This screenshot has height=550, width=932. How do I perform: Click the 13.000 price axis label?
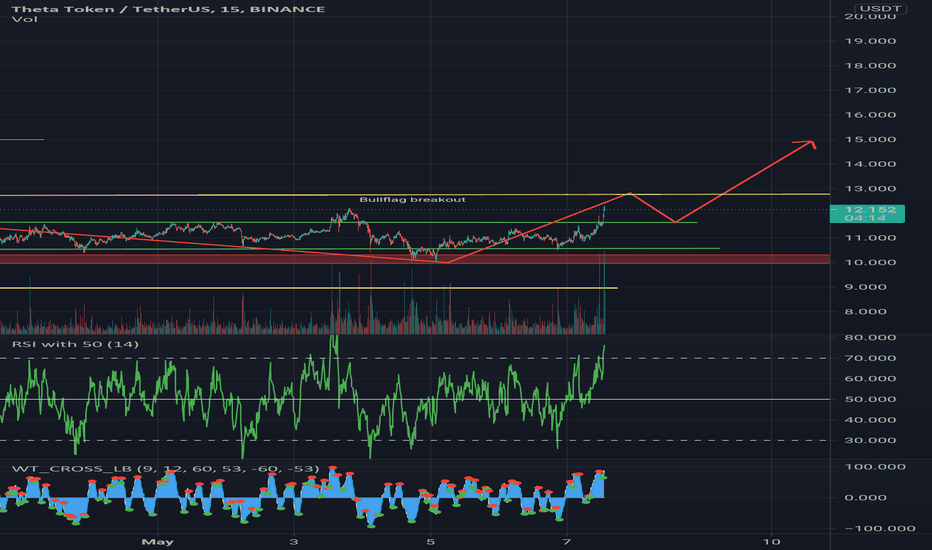click(x=870, y=189)
